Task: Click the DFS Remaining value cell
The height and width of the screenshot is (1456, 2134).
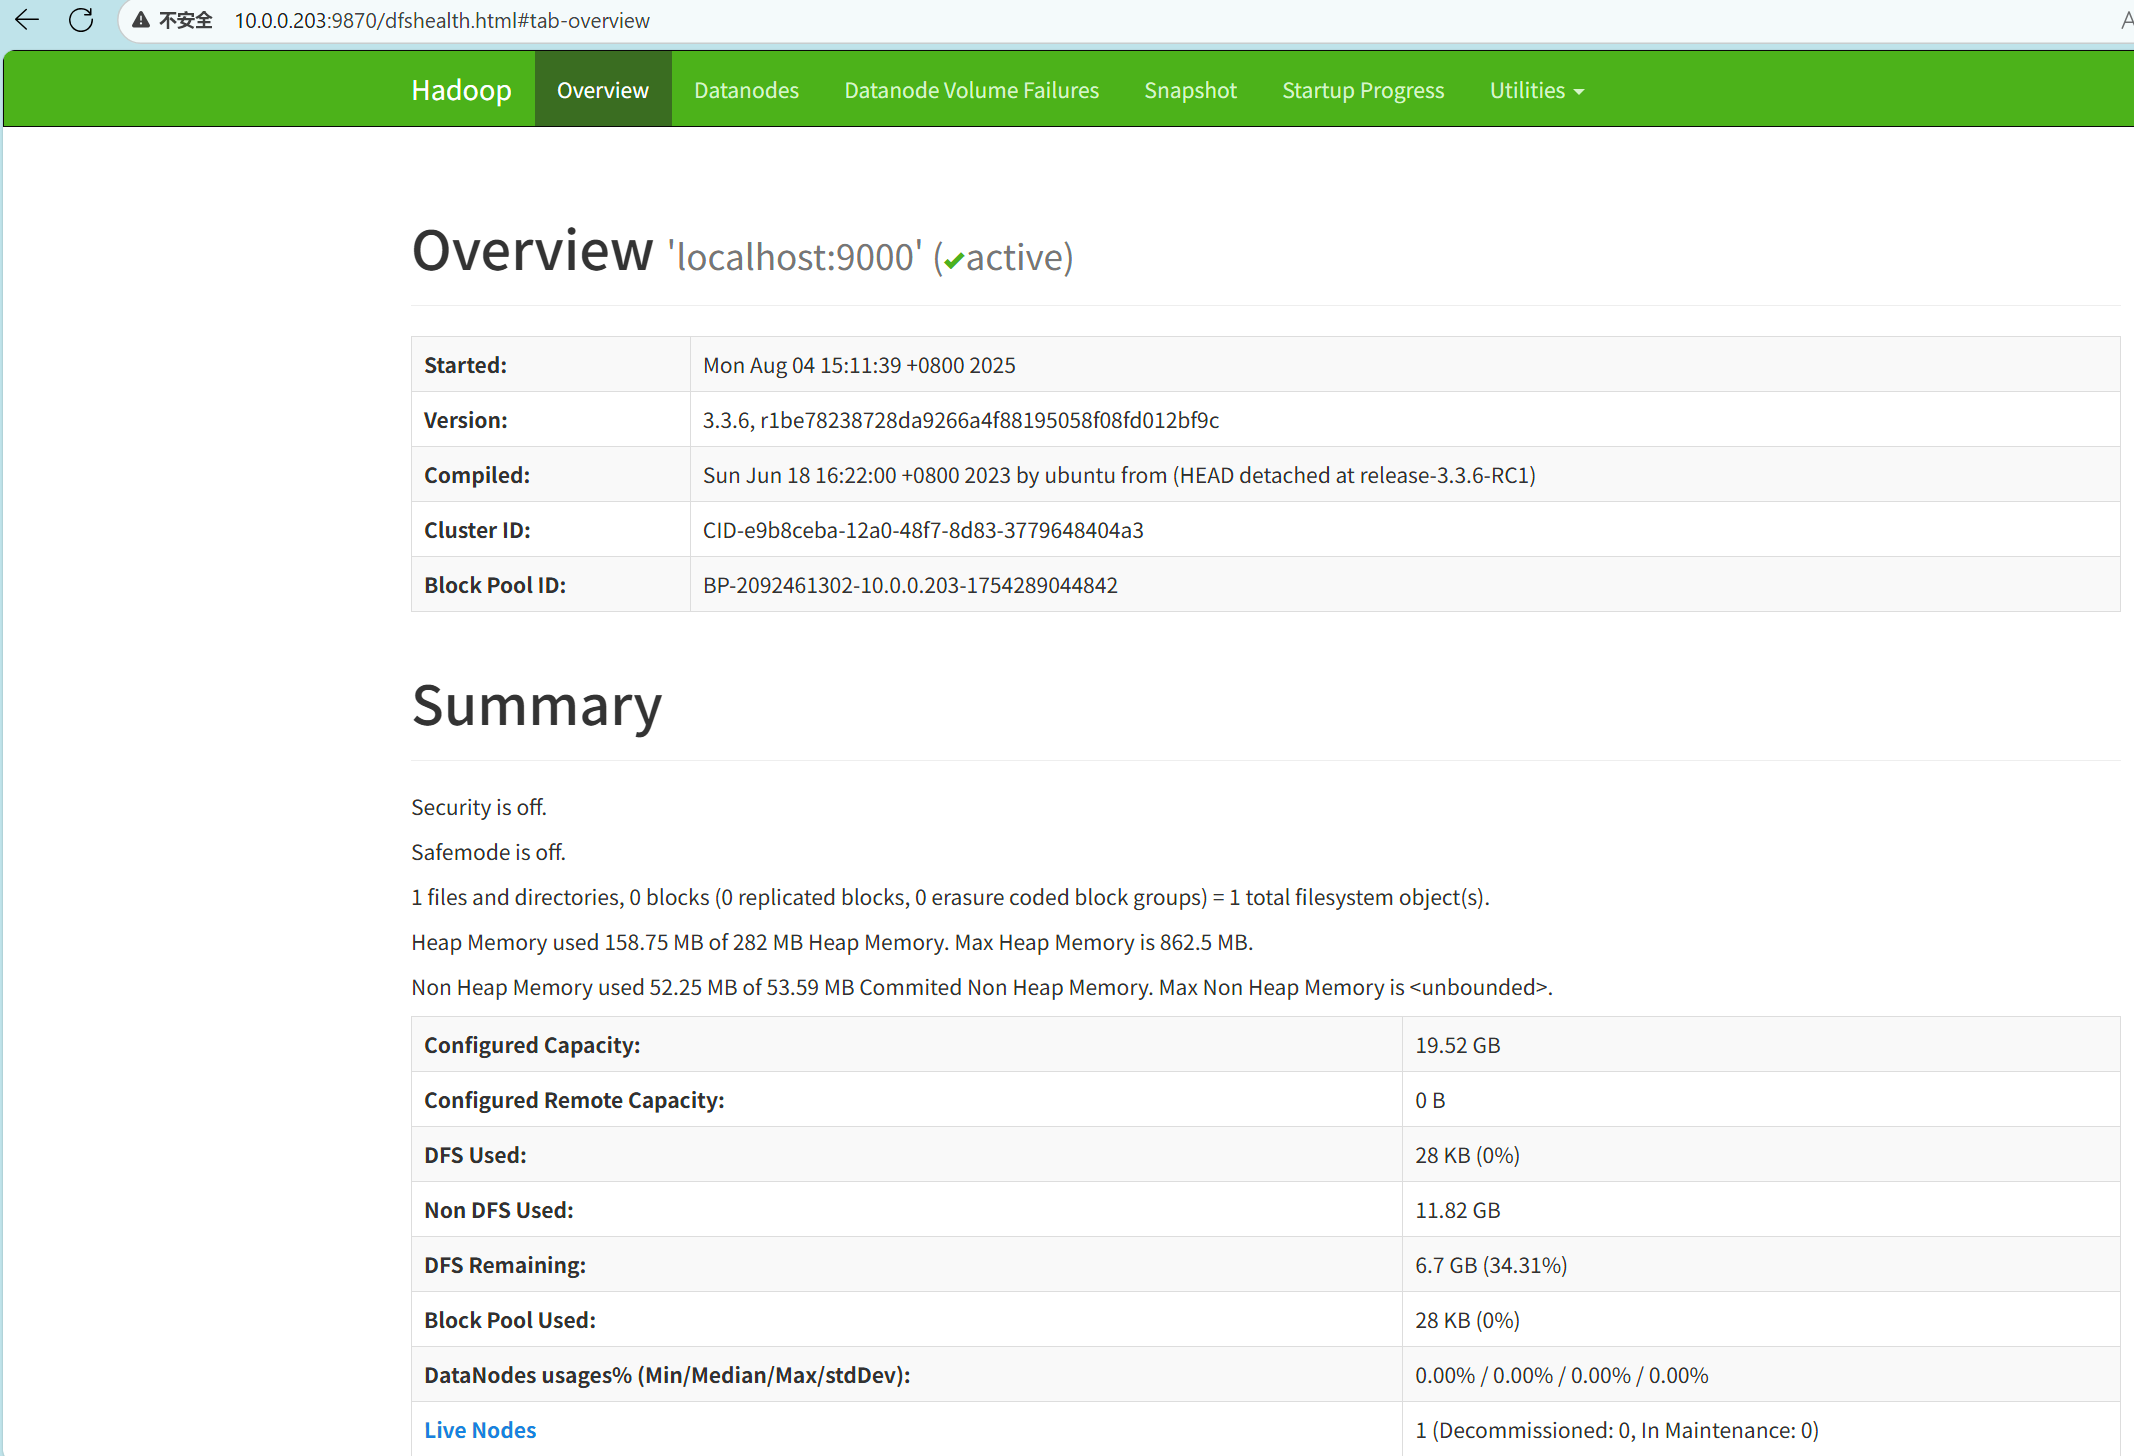Action: tap(1490, 1265)
